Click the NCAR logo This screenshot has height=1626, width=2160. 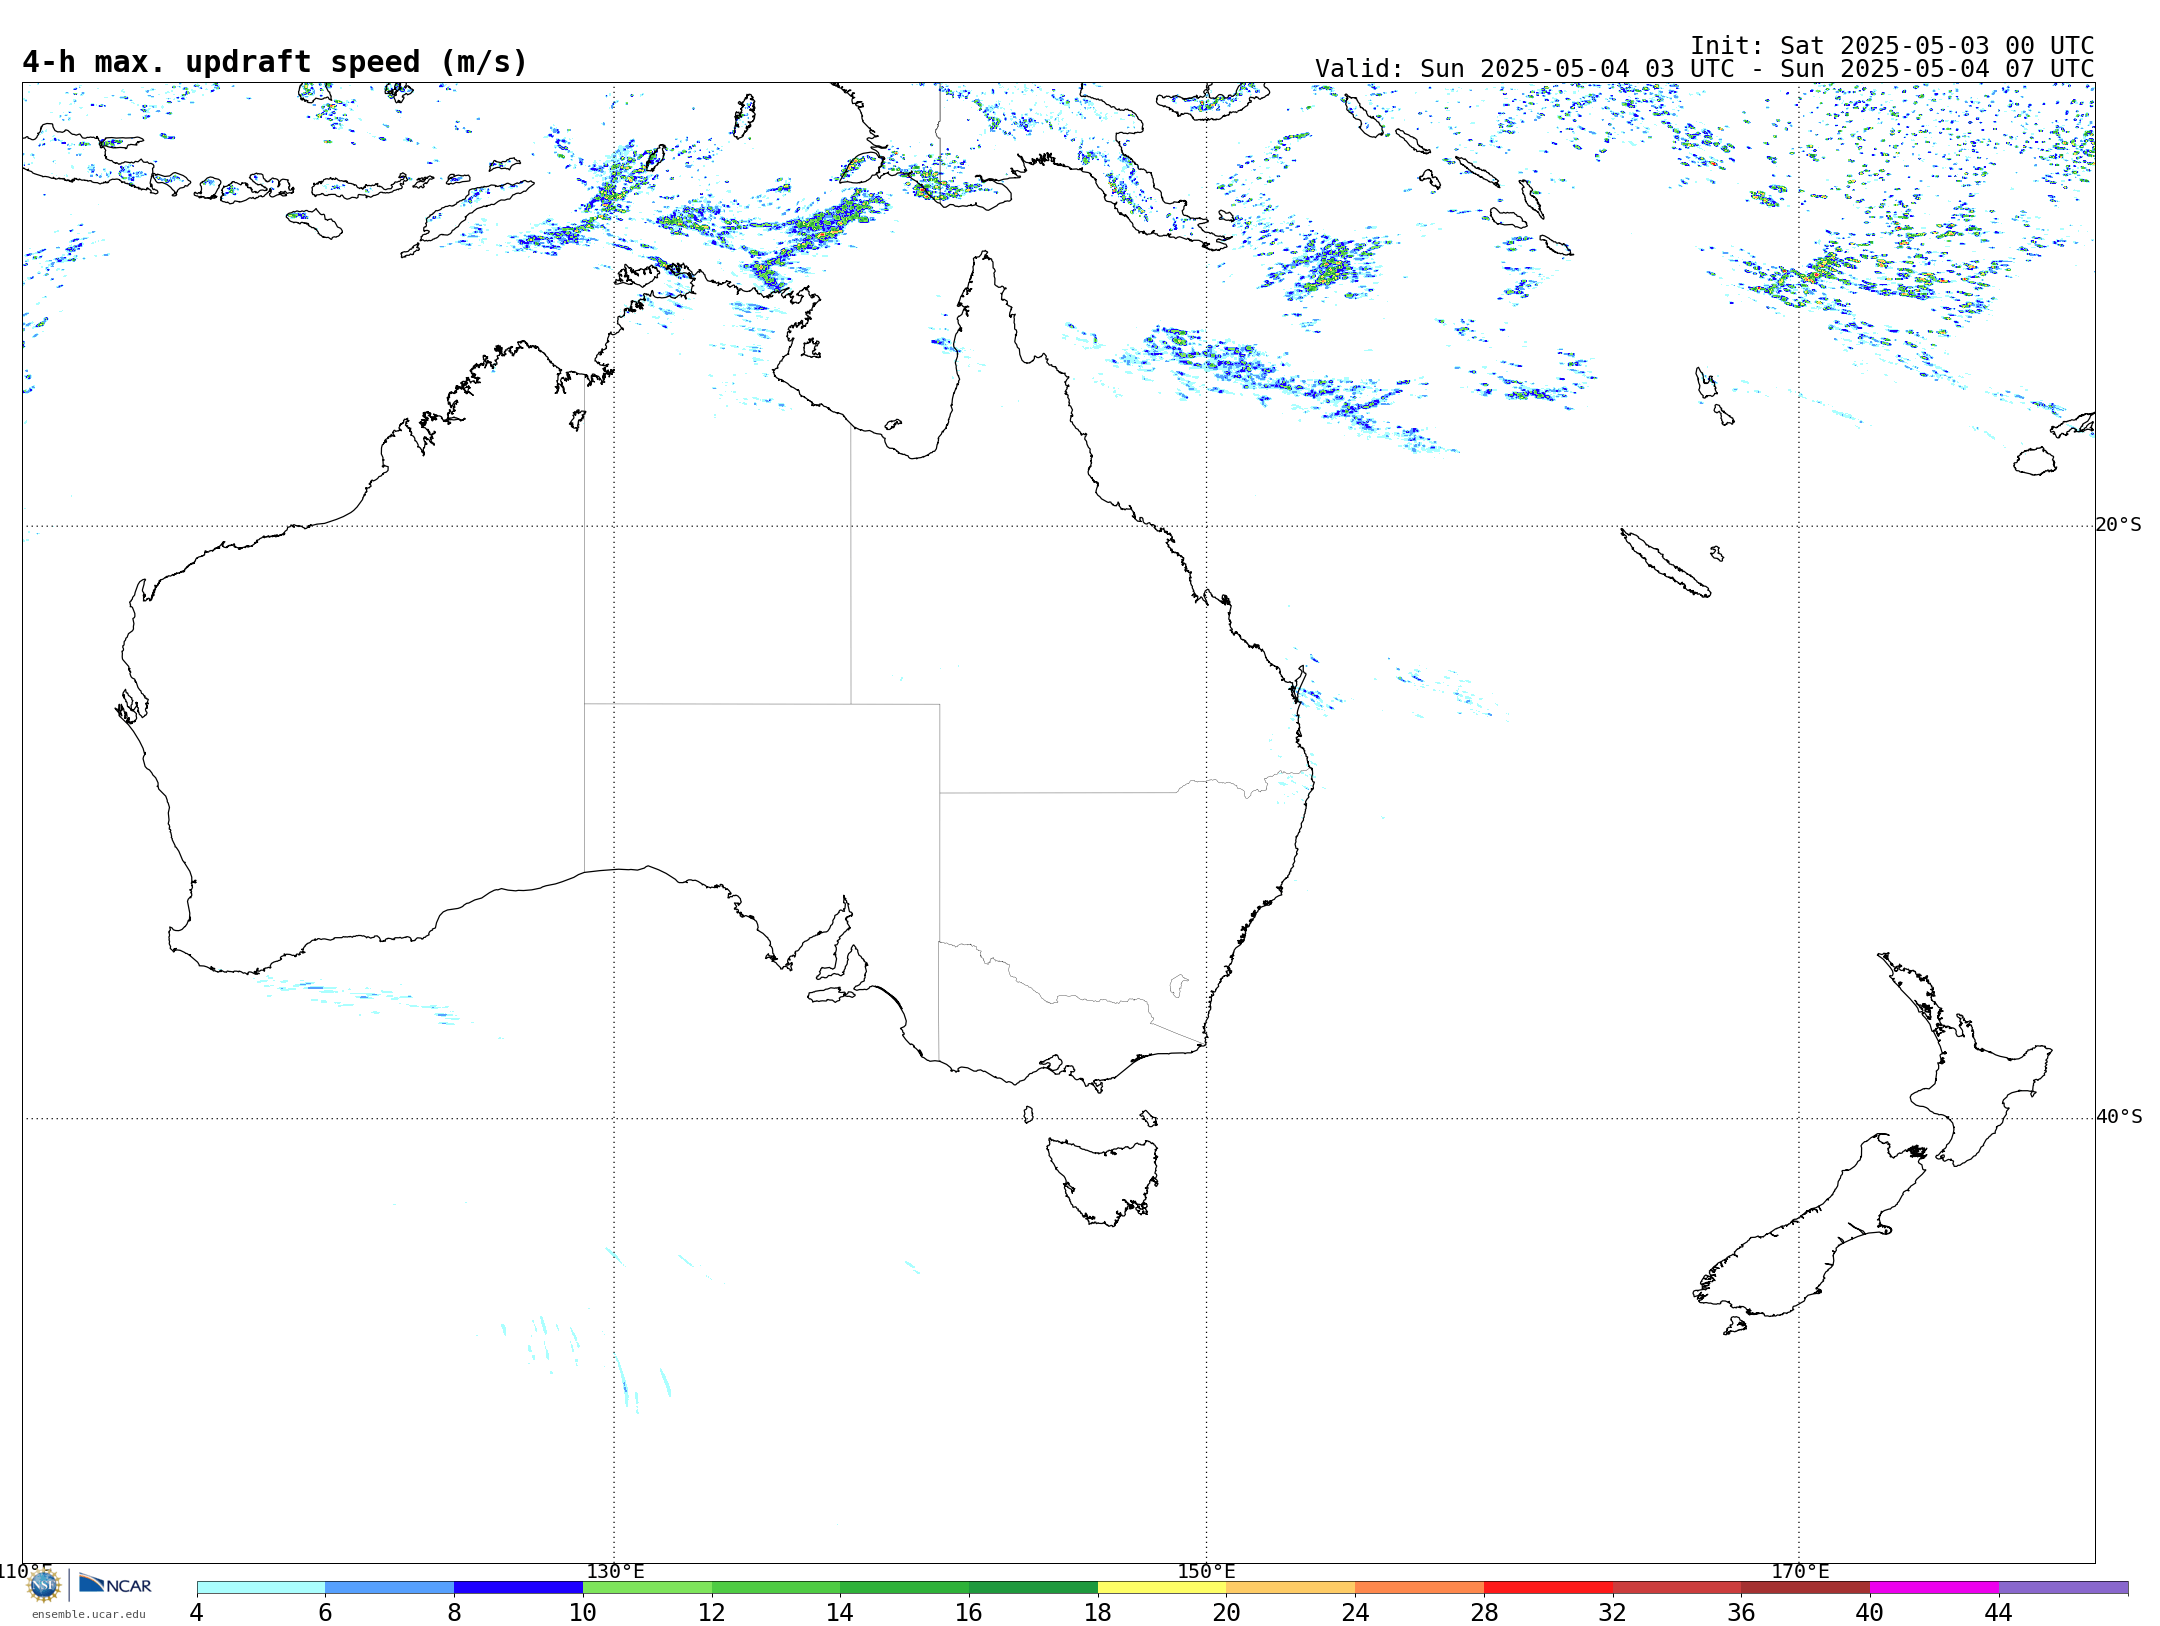pyautogui.click(x=115, y=1585)
